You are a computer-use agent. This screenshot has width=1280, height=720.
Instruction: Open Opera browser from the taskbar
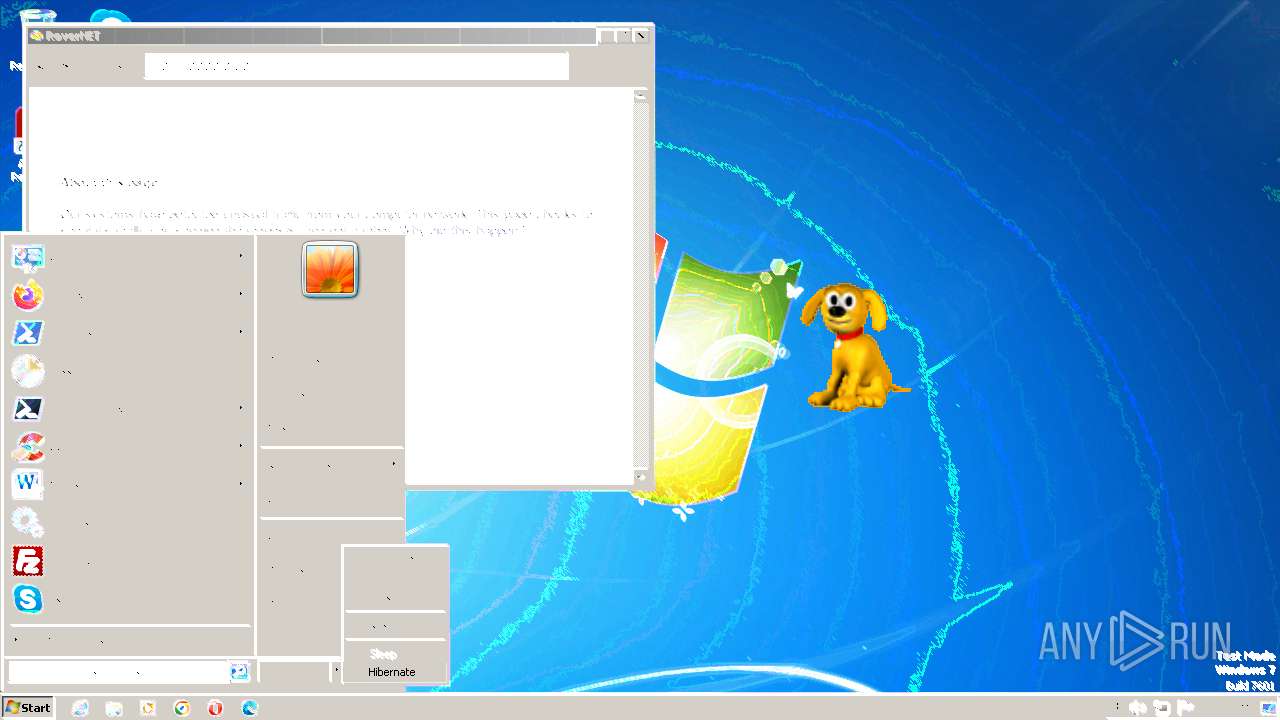click(216, 708)
